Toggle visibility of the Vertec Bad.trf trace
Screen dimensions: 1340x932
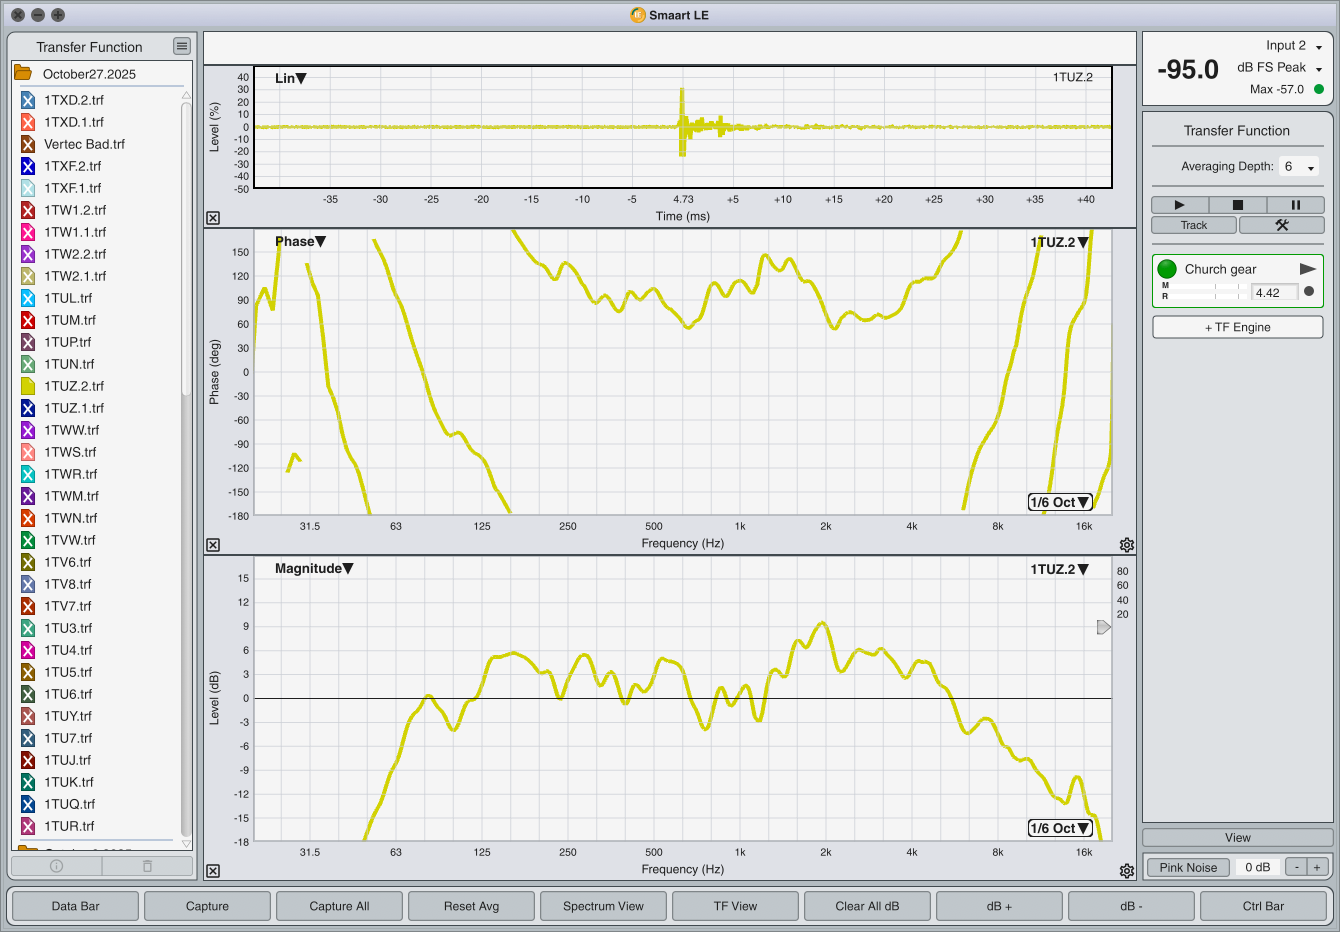point(28,144)
